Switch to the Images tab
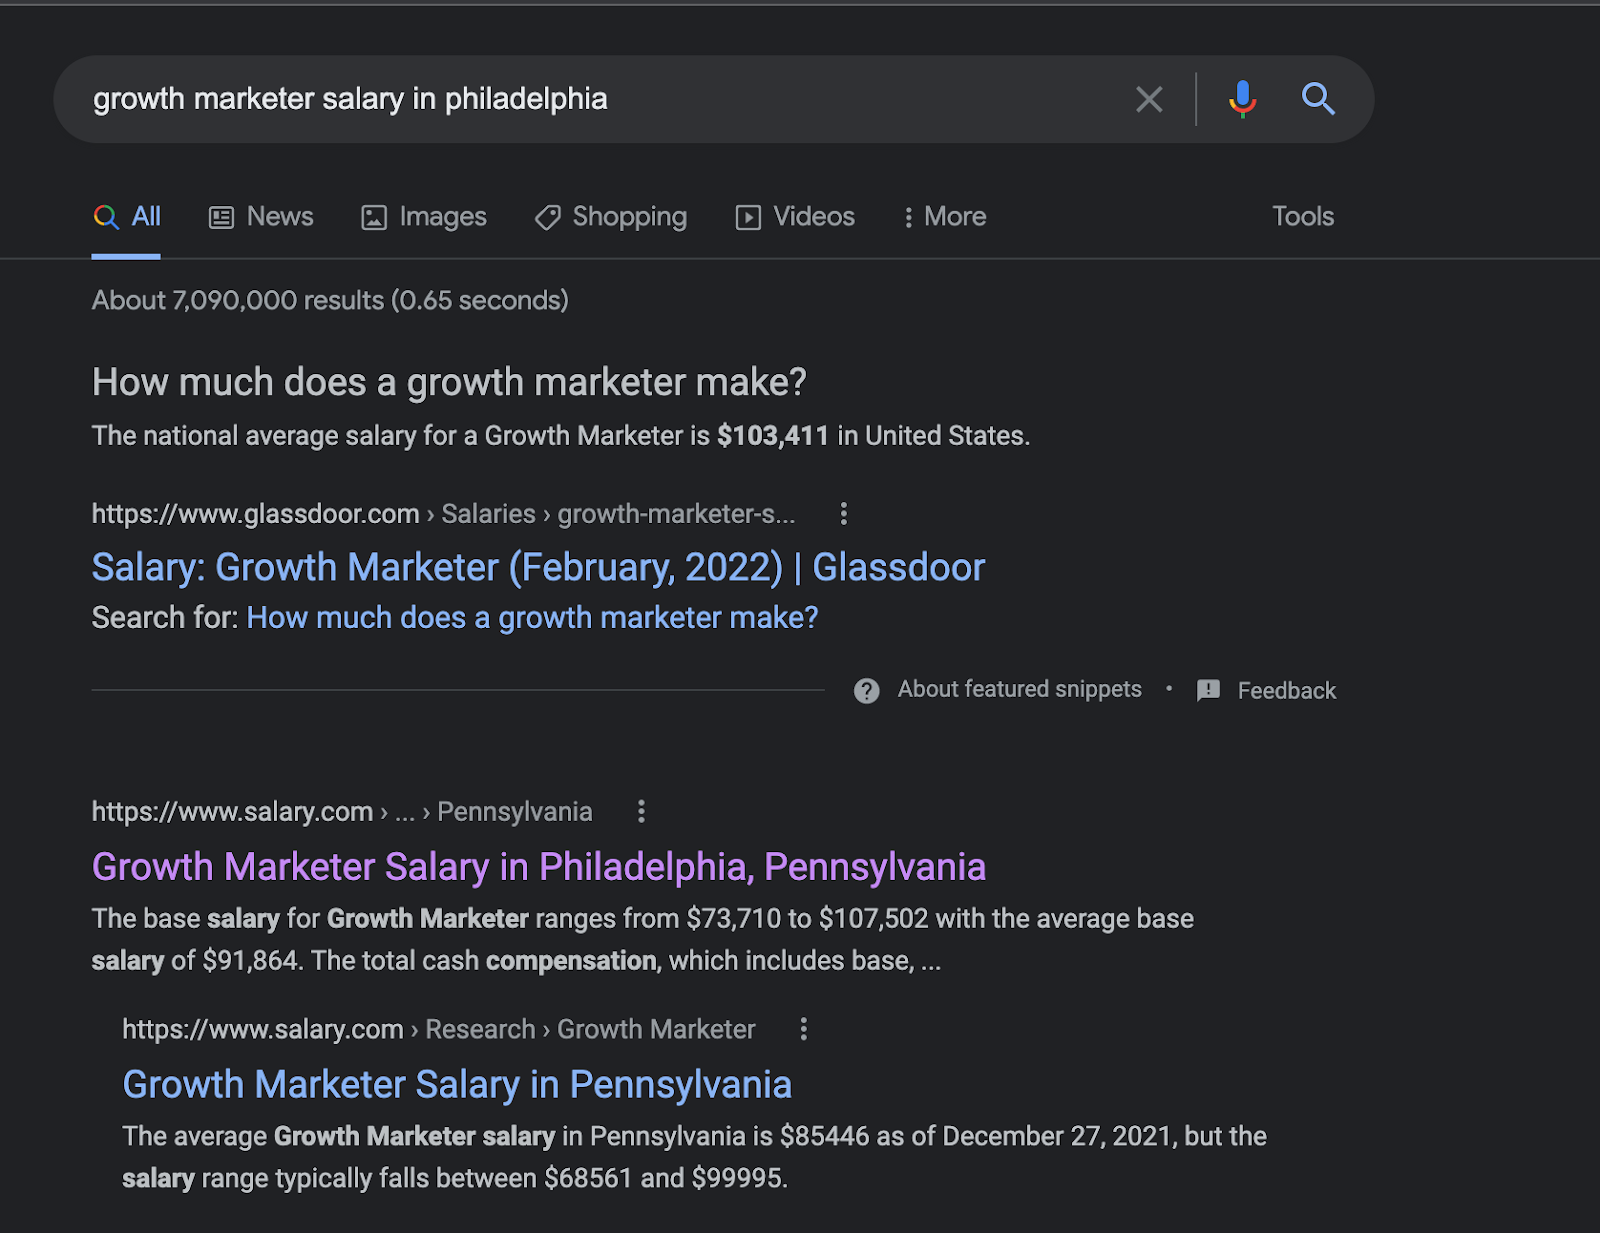1600x1233 pixels. click(424, 217)
